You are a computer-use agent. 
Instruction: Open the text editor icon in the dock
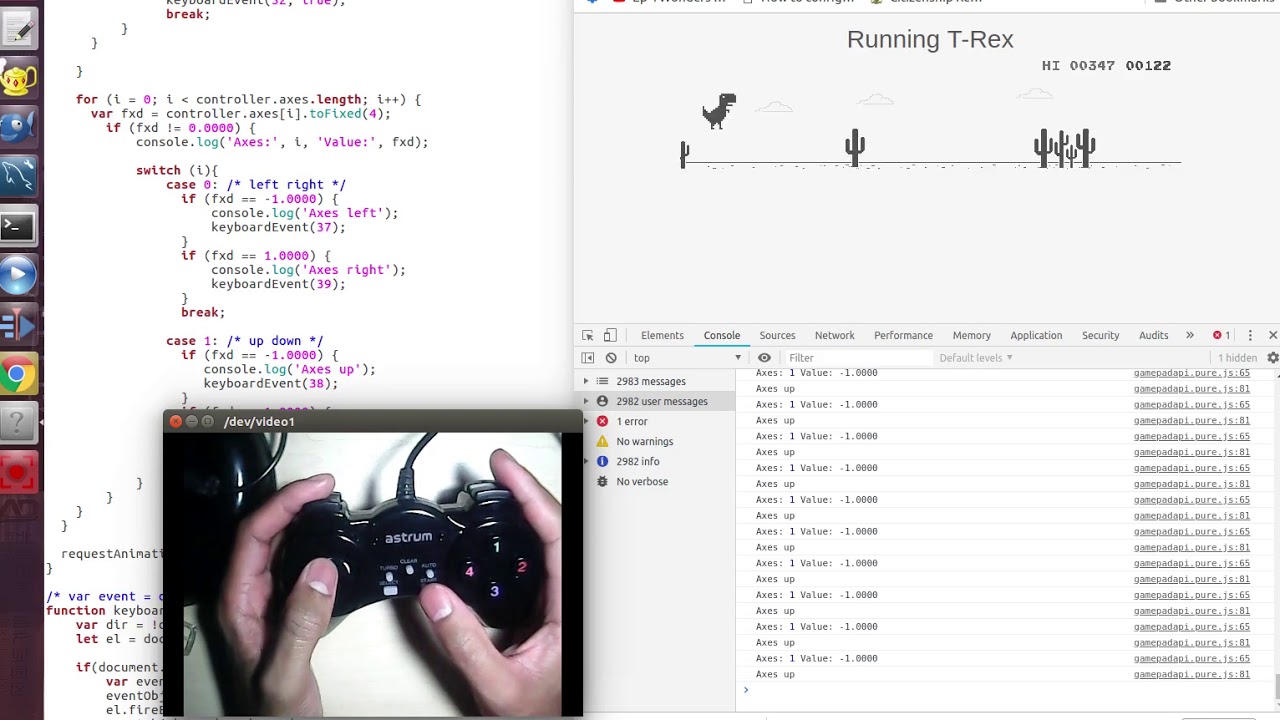click(x=18, y=28)
